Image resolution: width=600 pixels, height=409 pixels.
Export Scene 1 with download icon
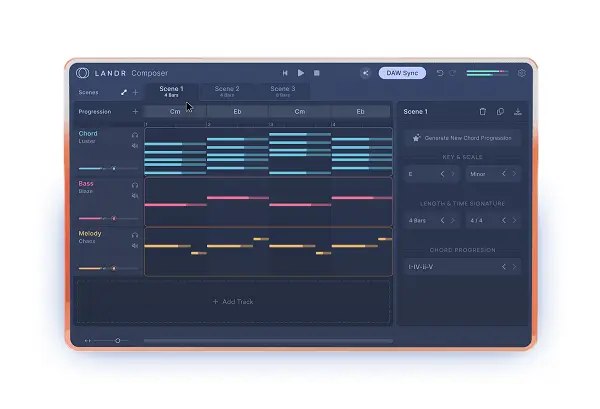(518, 112)
